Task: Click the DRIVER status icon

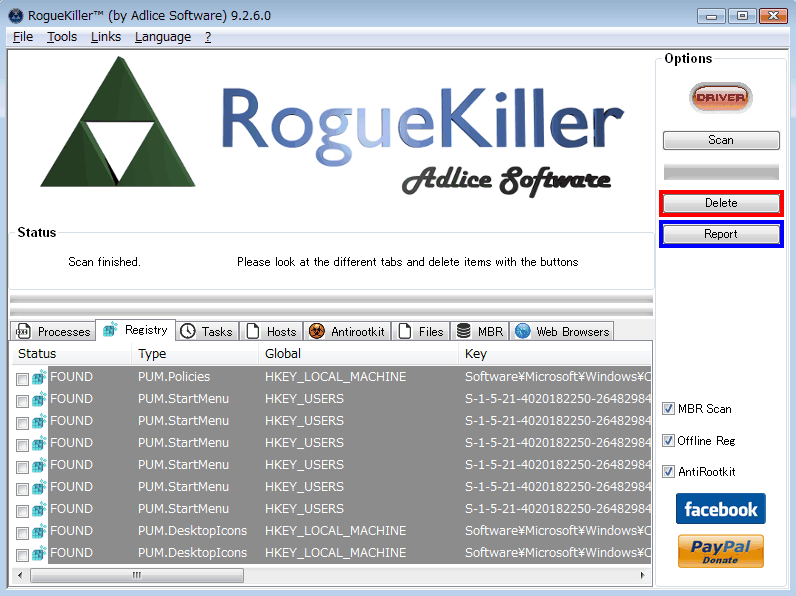Action: pos(720,97)
